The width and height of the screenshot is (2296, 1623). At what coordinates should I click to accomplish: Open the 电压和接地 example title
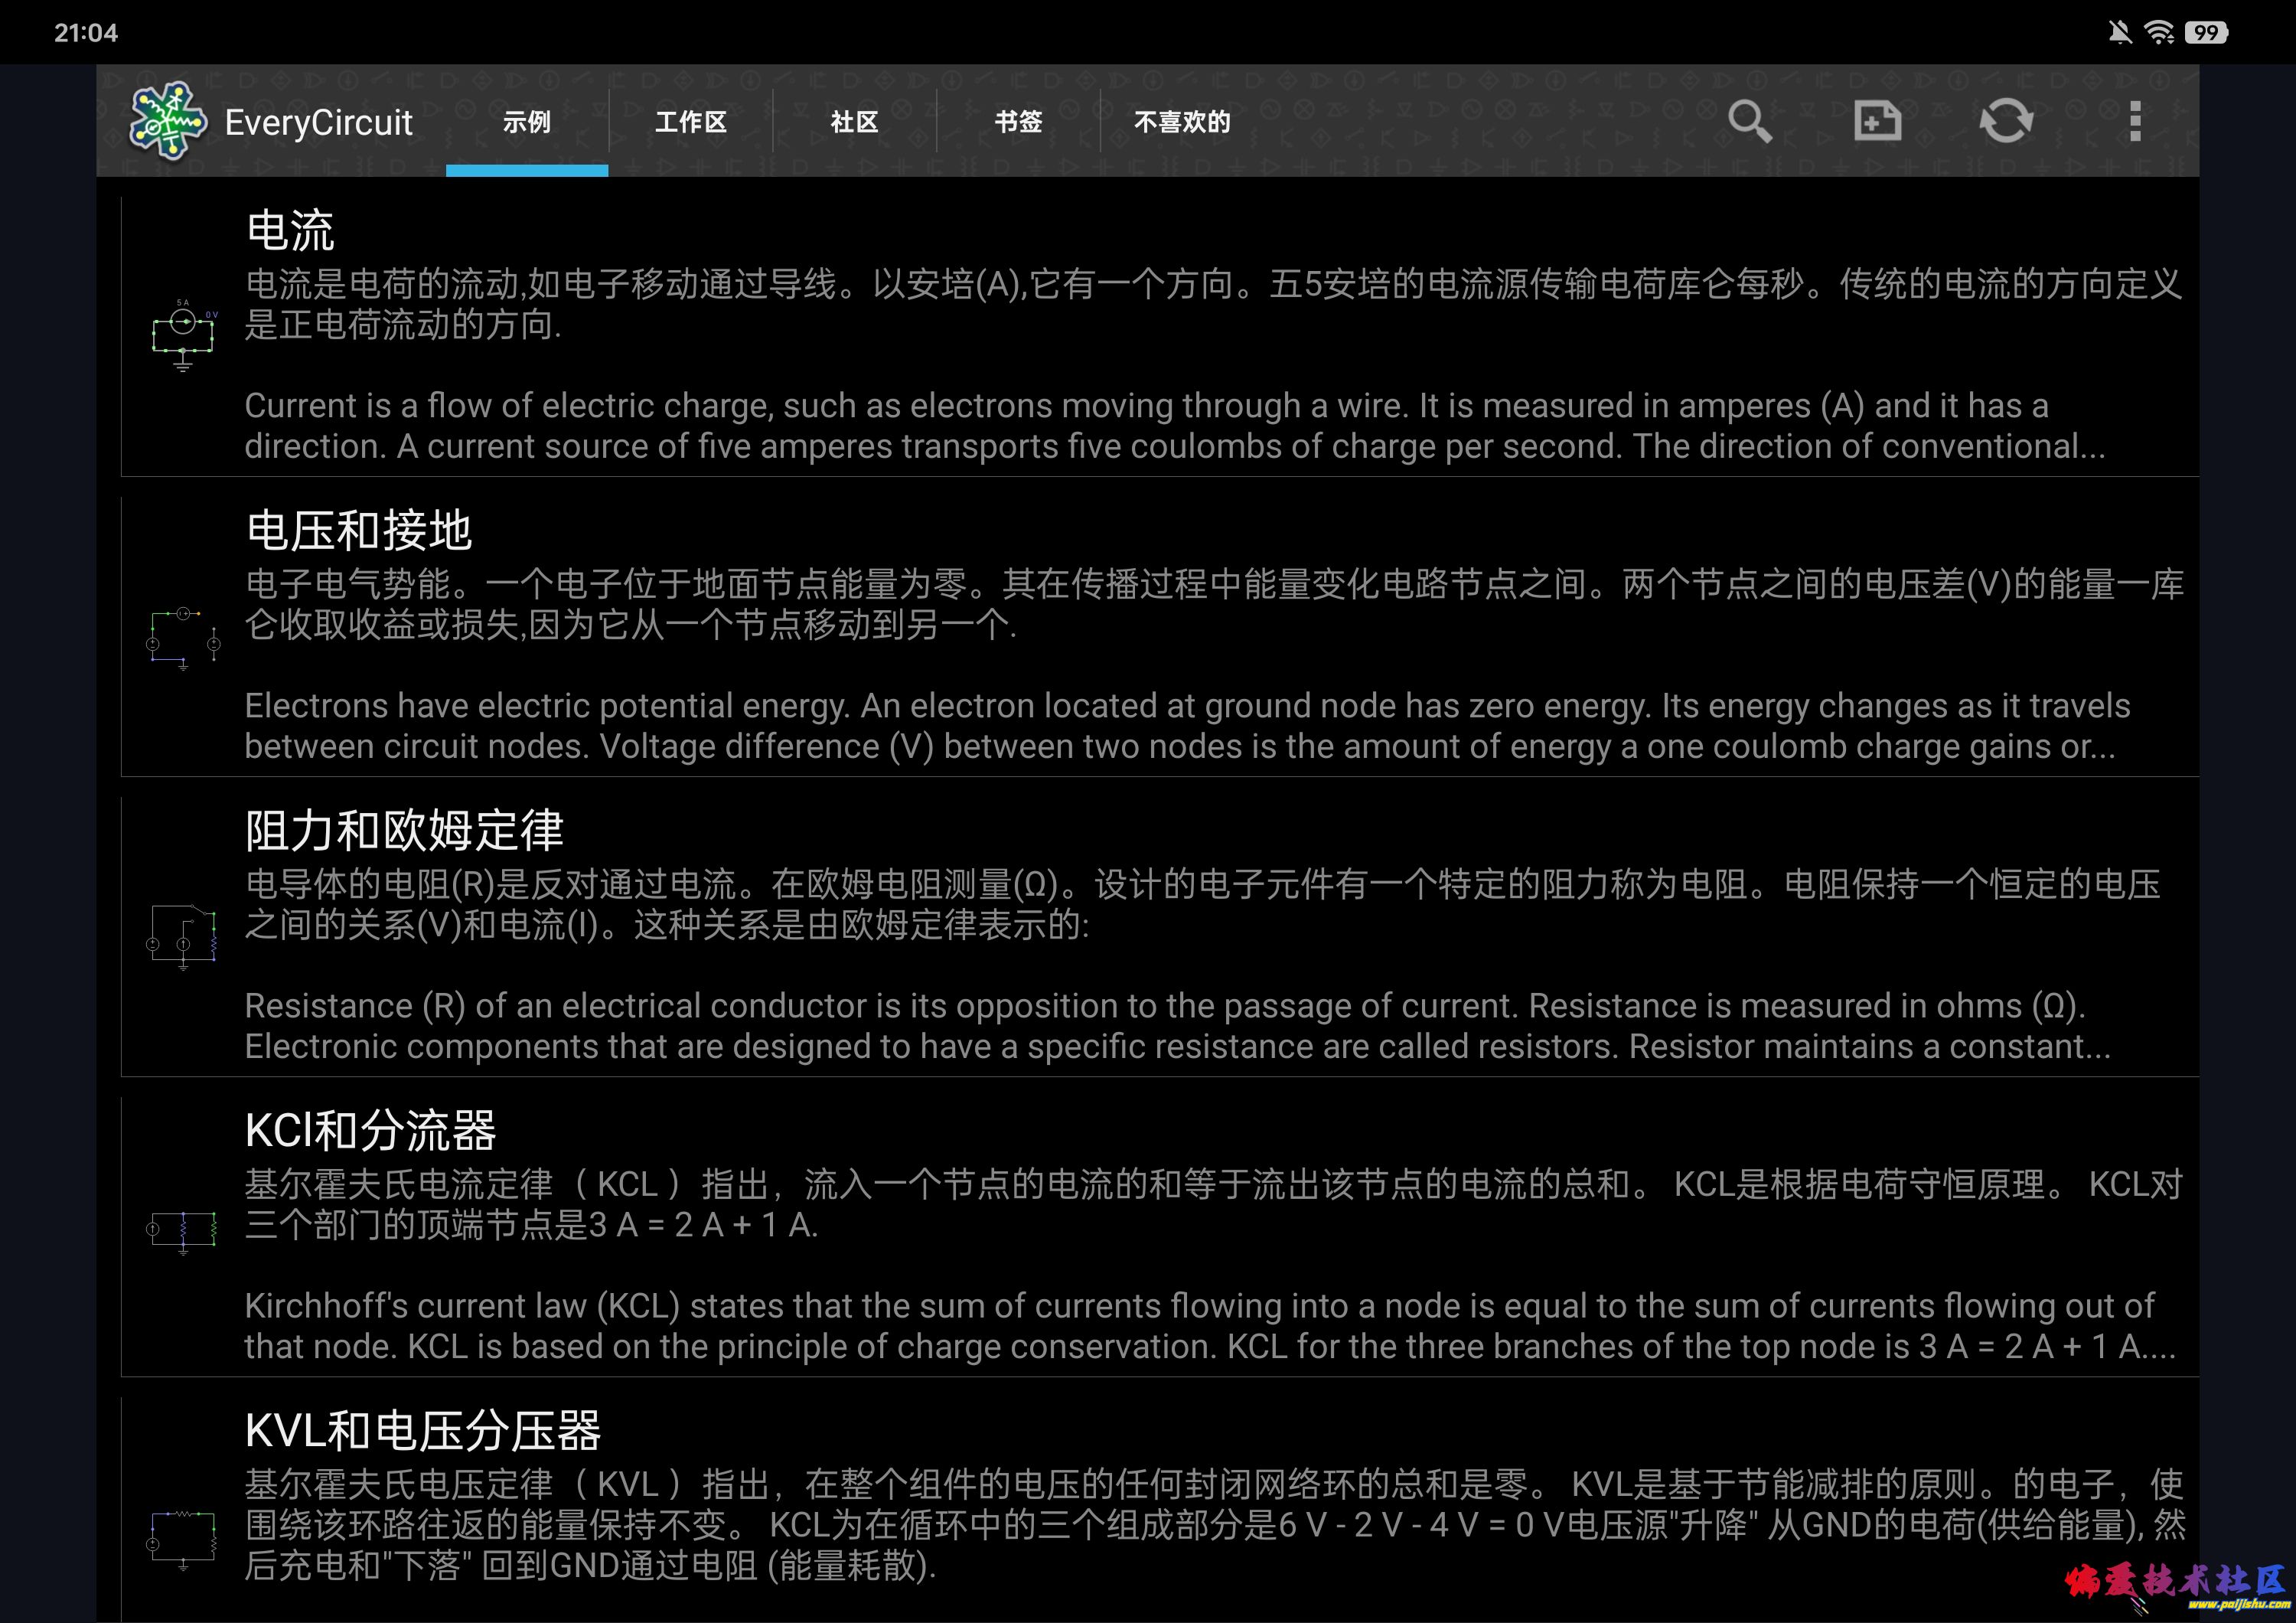pyautogui.click(x=358, y=530)
